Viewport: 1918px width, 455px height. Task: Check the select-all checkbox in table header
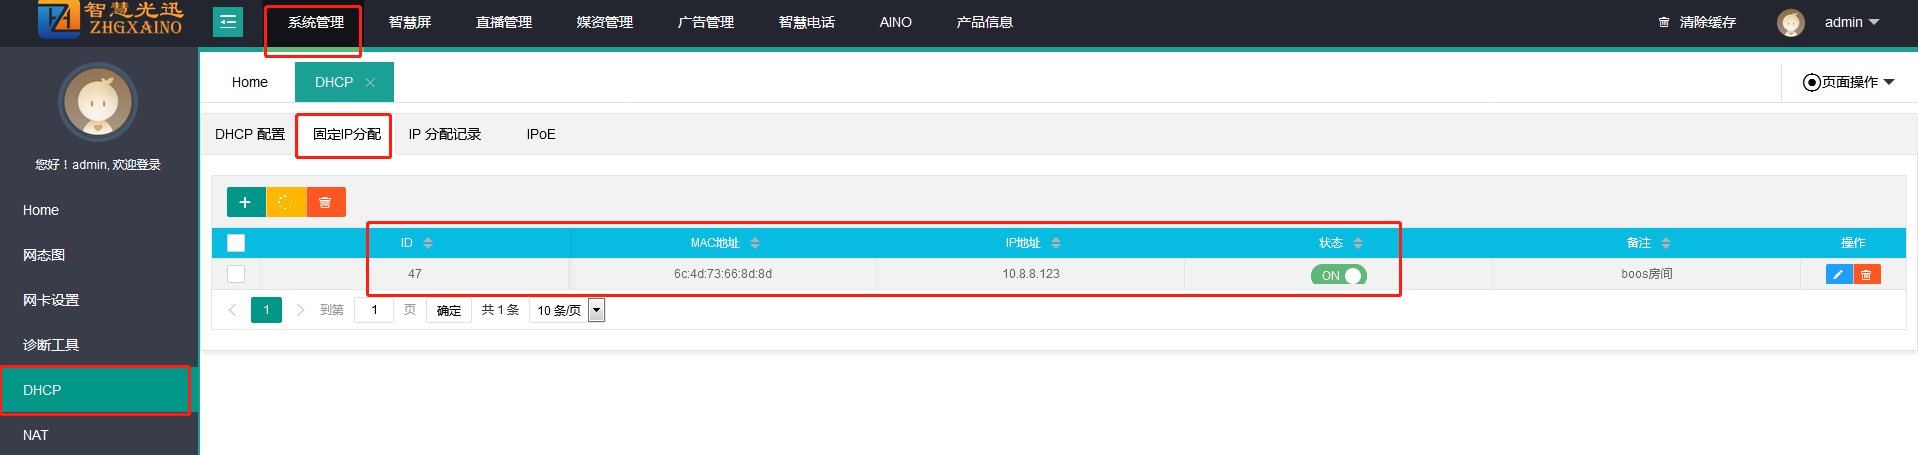[236, 243]
